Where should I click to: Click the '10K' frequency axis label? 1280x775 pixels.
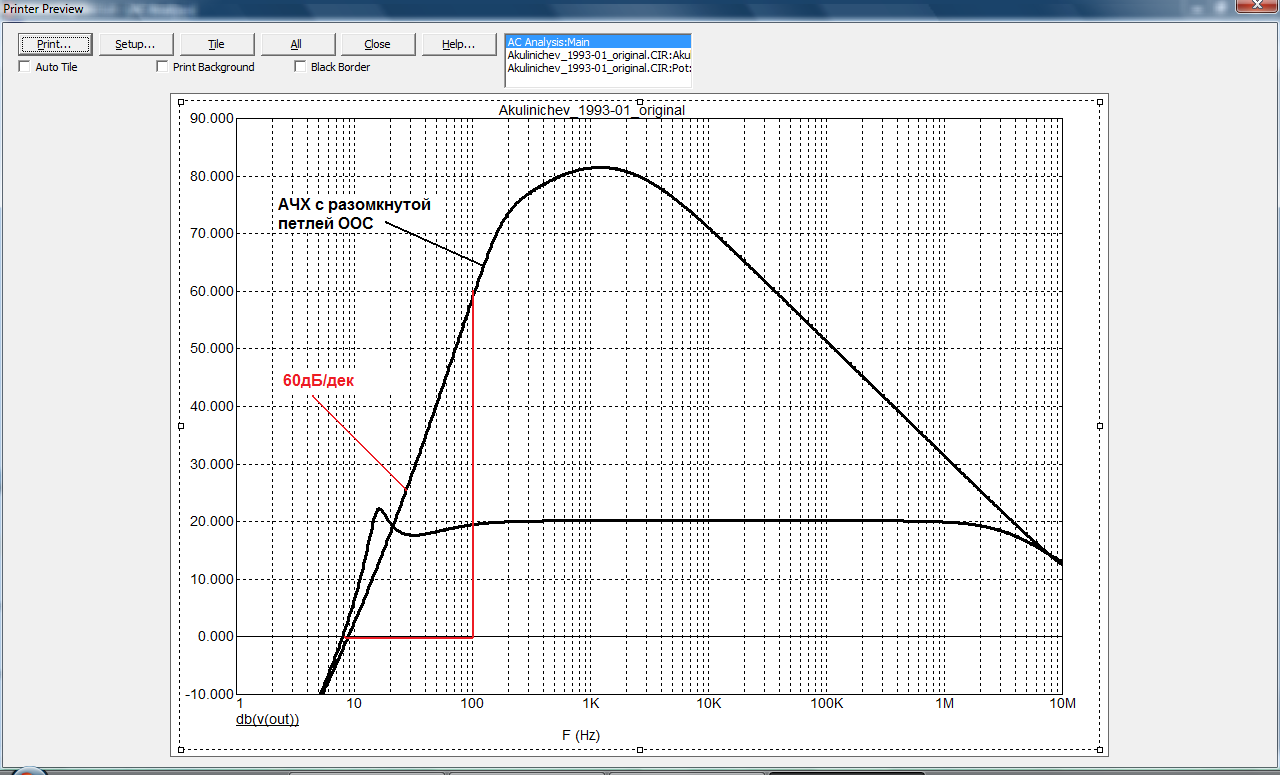tap(708, 704)
